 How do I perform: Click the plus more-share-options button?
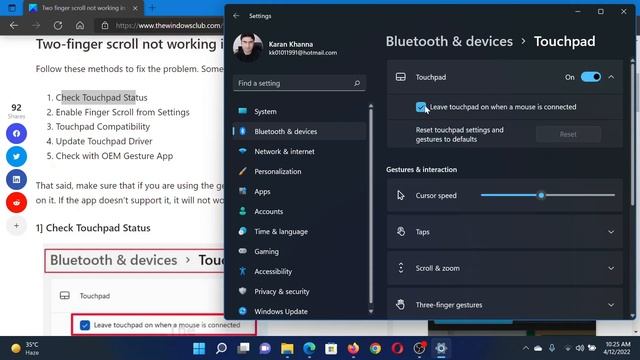pos(16,225)
